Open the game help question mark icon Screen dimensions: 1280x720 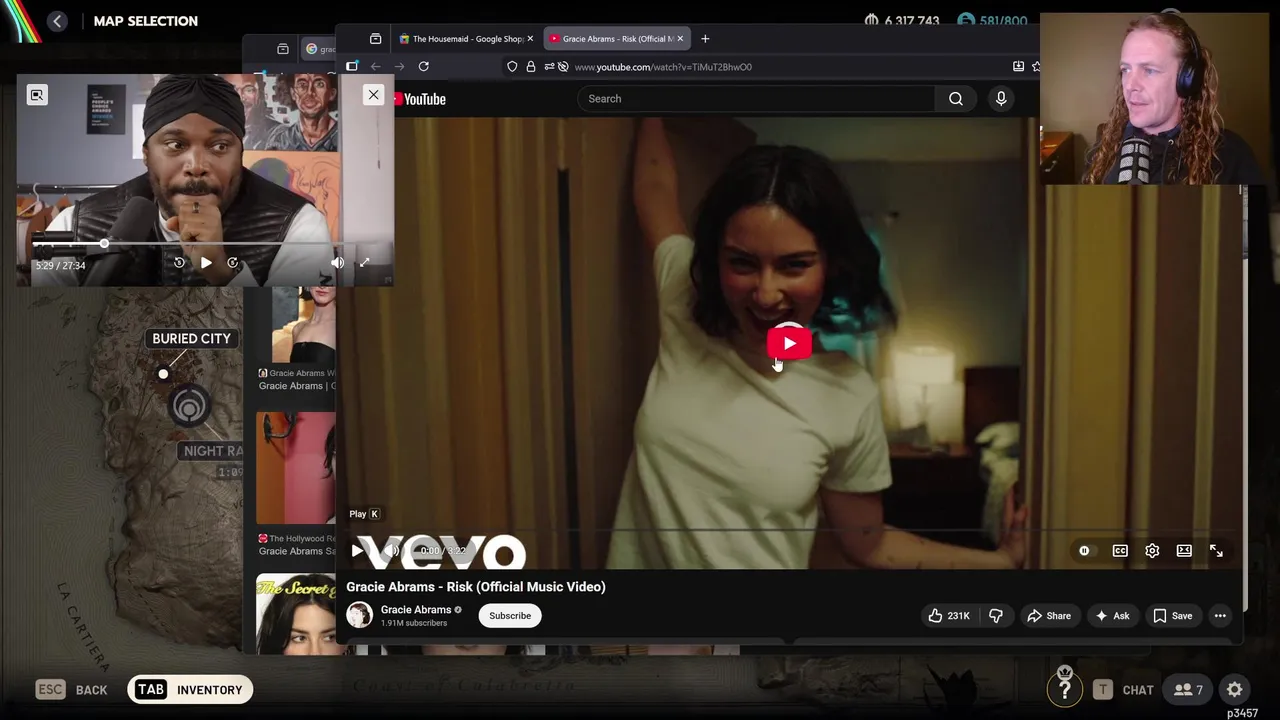point(1065,689)
